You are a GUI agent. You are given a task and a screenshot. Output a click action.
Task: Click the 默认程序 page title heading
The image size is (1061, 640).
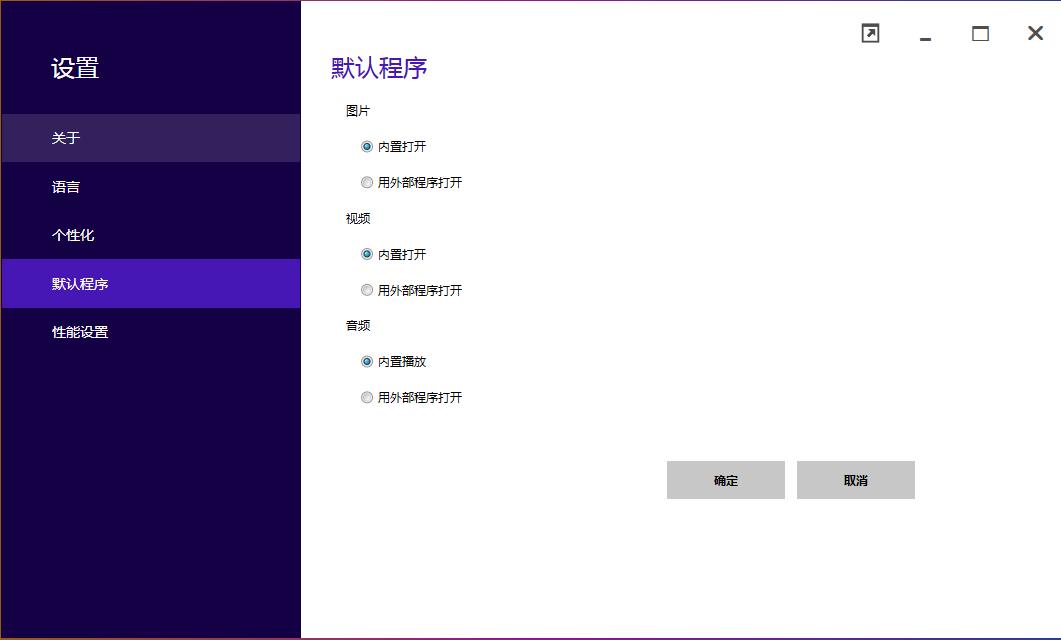coord(378,67)
